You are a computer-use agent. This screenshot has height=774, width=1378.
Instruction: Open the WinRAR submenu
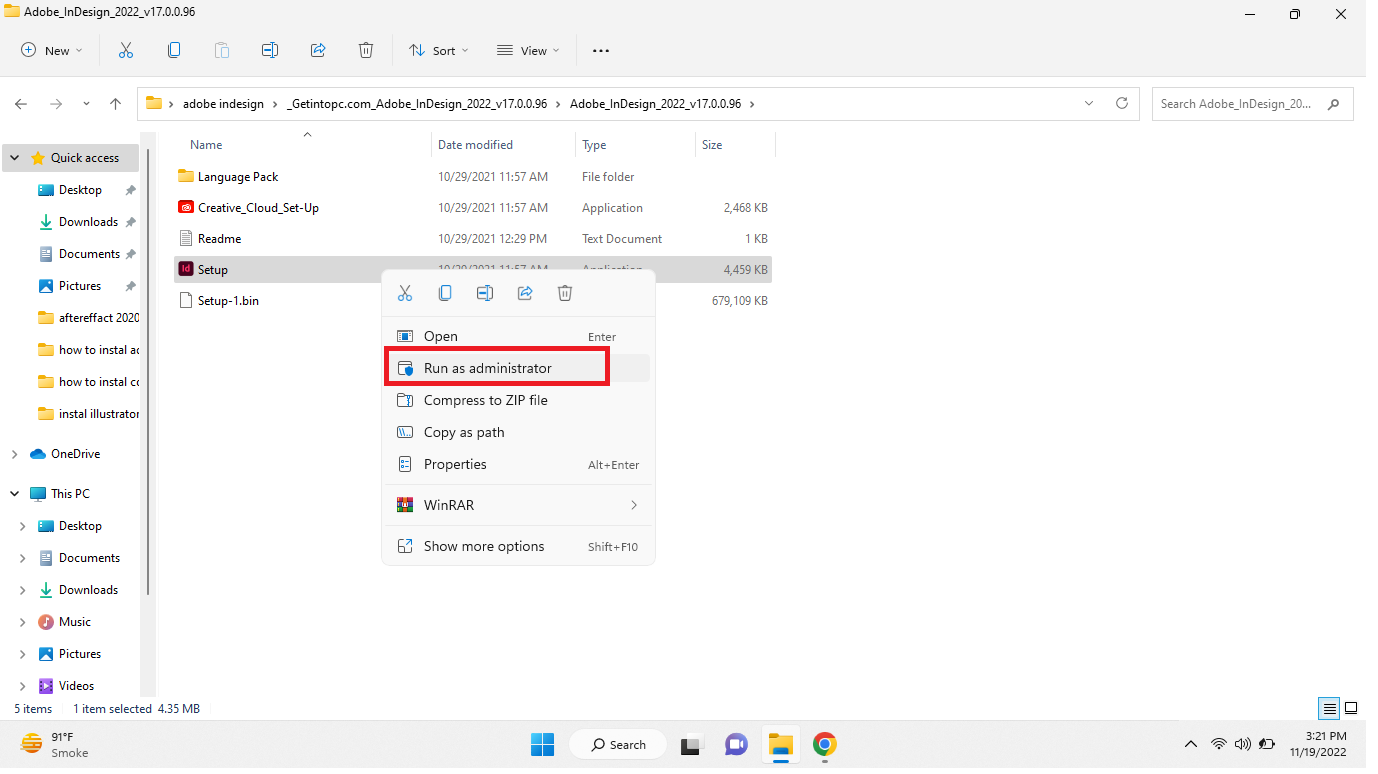(518, 505)
